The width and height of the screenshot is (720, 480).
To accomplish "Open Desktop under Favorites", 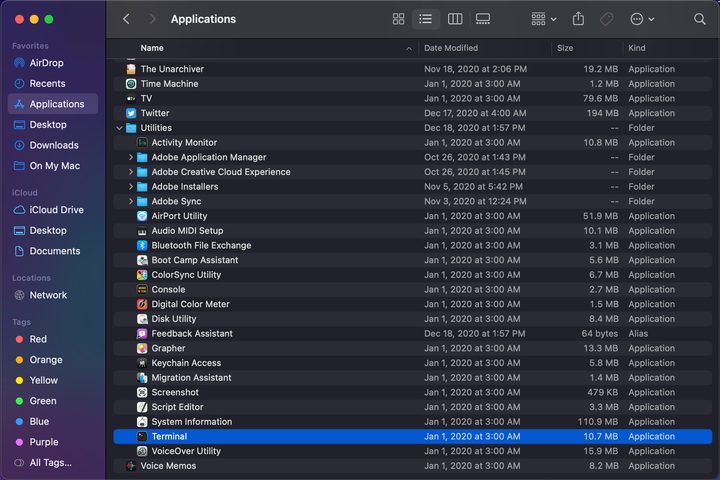I will click(x=53, y=124).
